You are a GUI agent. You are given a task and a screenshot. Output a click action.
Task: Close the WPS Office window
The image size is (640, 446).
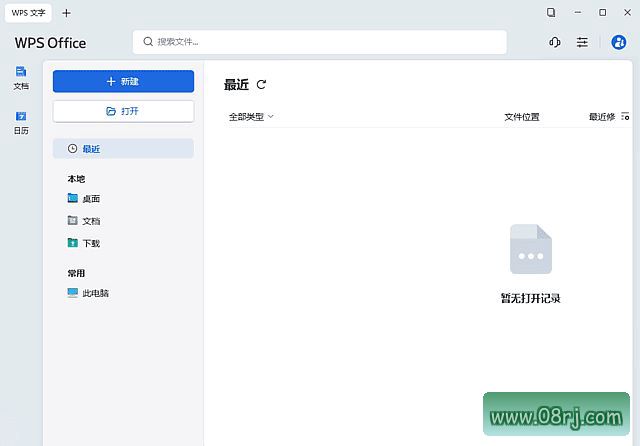627,12
